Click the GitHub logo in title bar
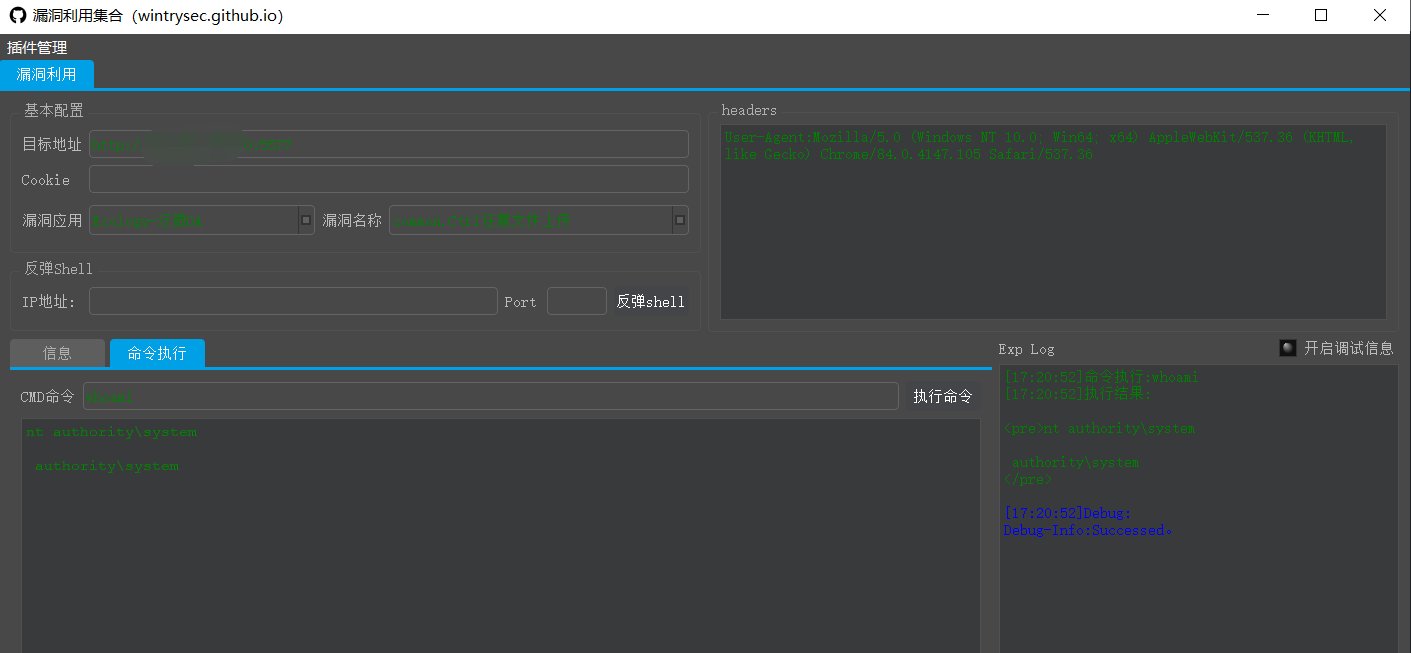Image resolution: width=1411 pixels, height=653 pixels. (18, 16)
